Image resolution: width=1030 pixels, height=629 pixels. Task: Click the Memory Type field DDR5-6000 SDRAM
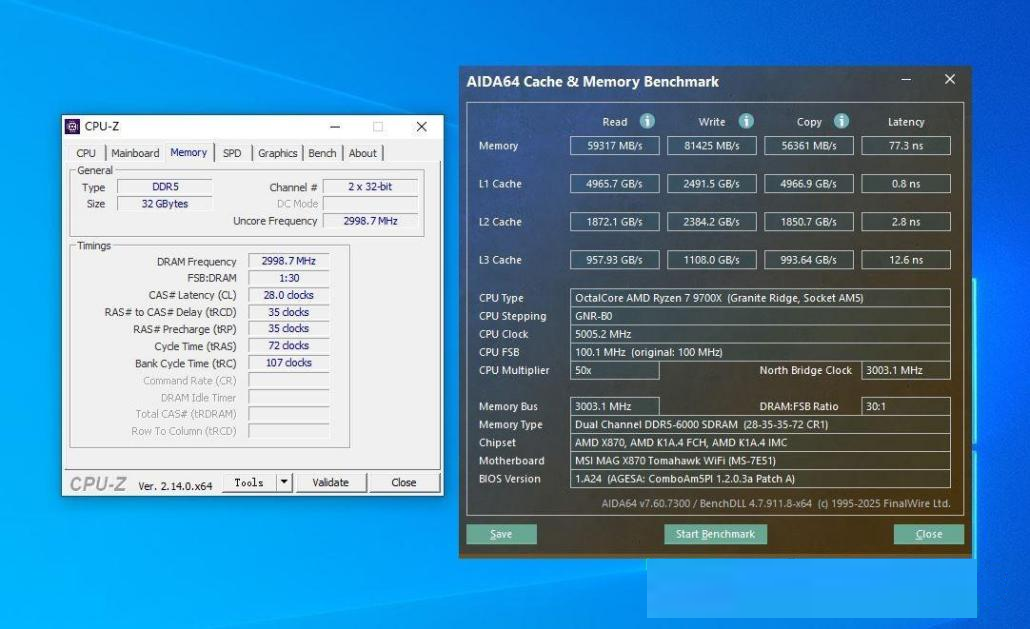tap(760, 425)
